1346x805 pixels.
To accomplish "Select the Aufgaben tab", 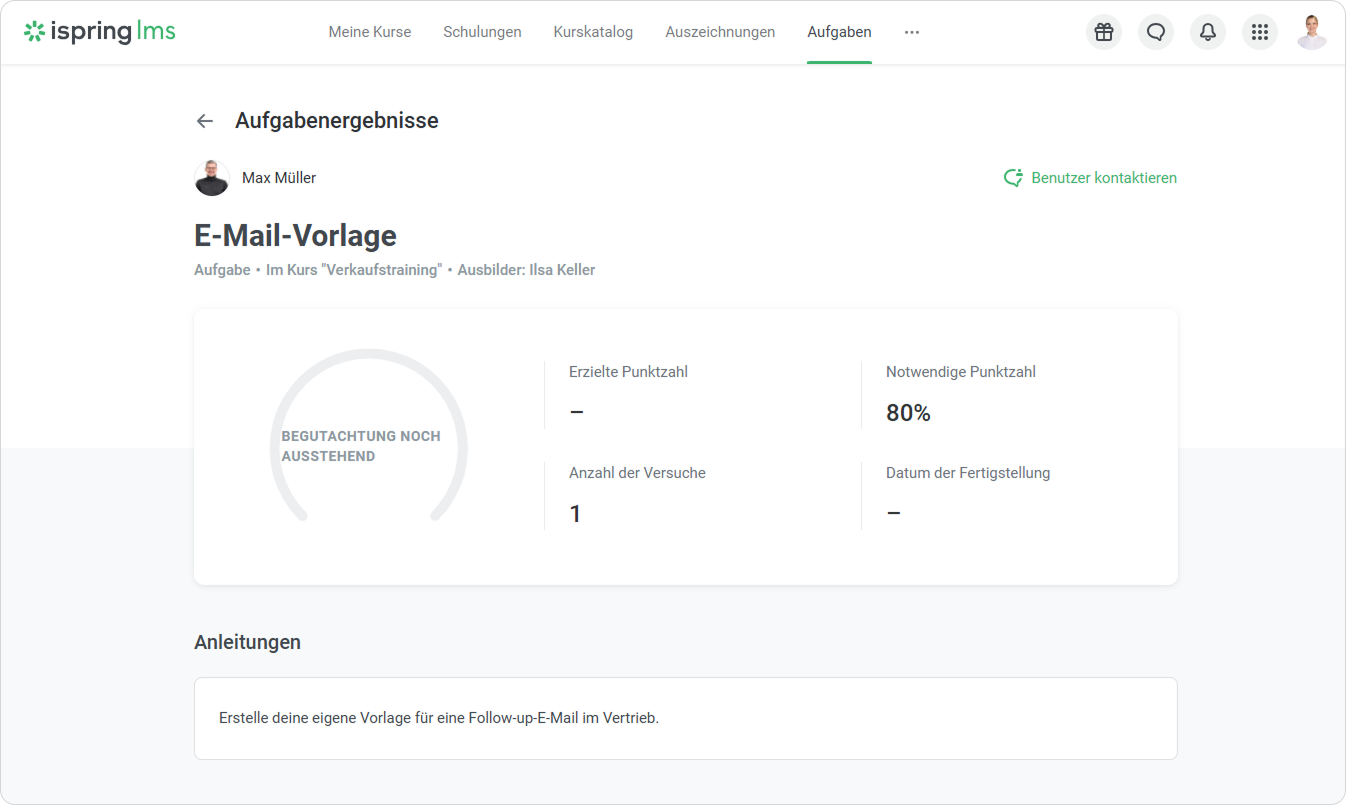I will tap(839, 32).
